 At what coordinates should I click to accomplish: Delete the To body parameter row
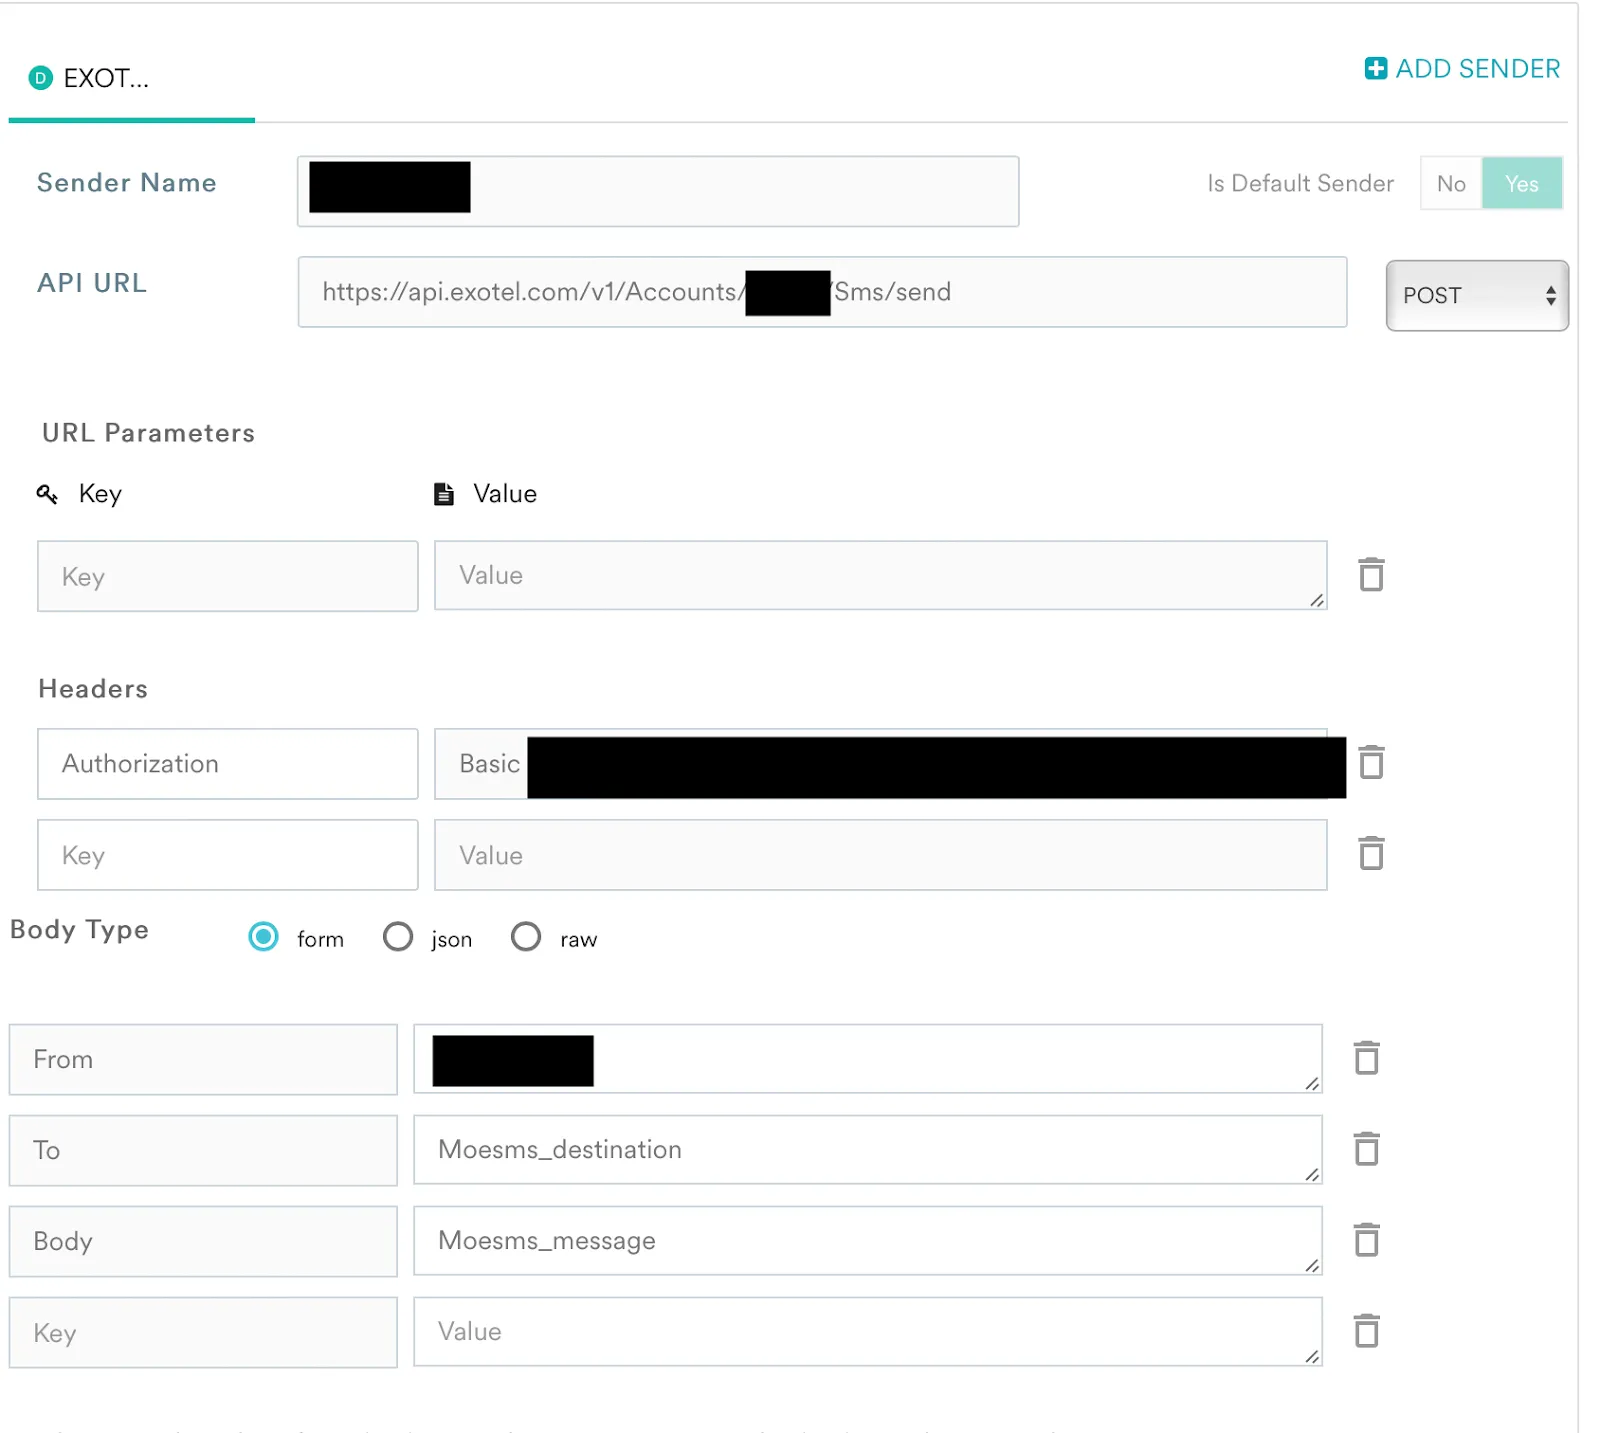[x=1366, y=1149]
